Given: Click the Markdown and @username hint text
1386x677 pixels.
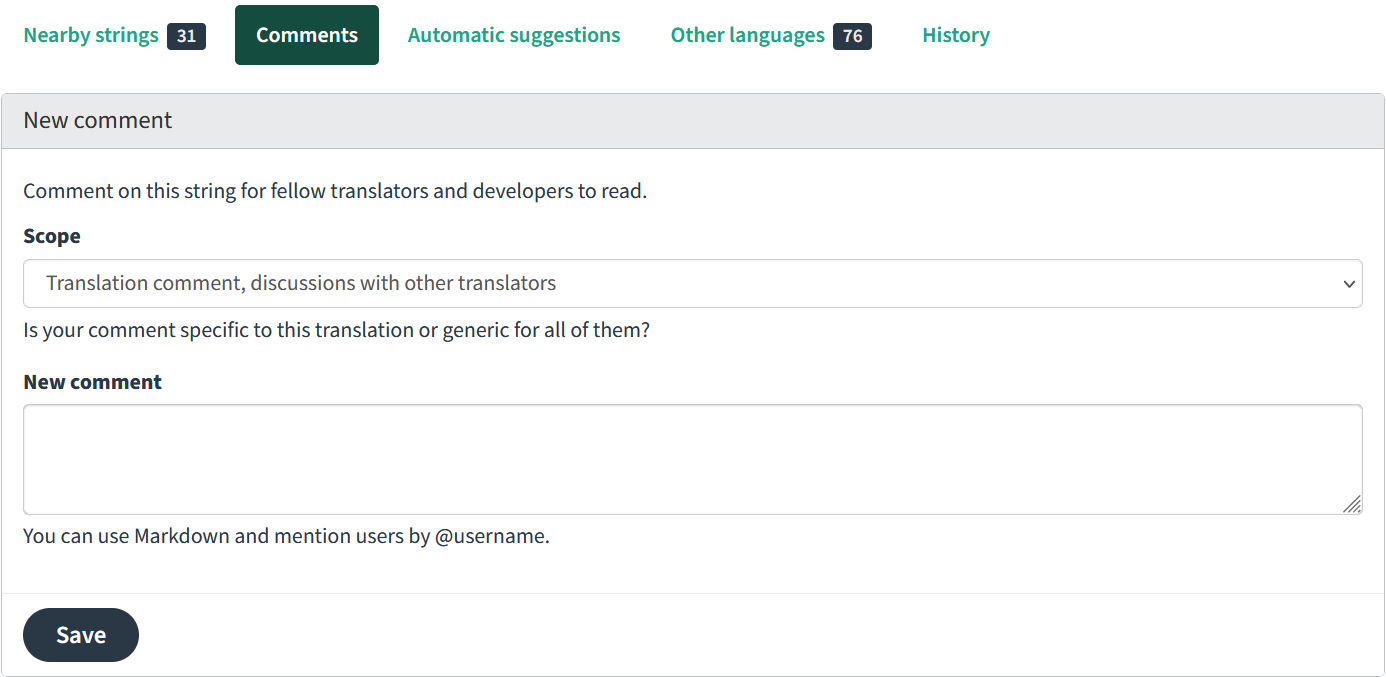Looking at the screenshot, I should click(286, 536).
